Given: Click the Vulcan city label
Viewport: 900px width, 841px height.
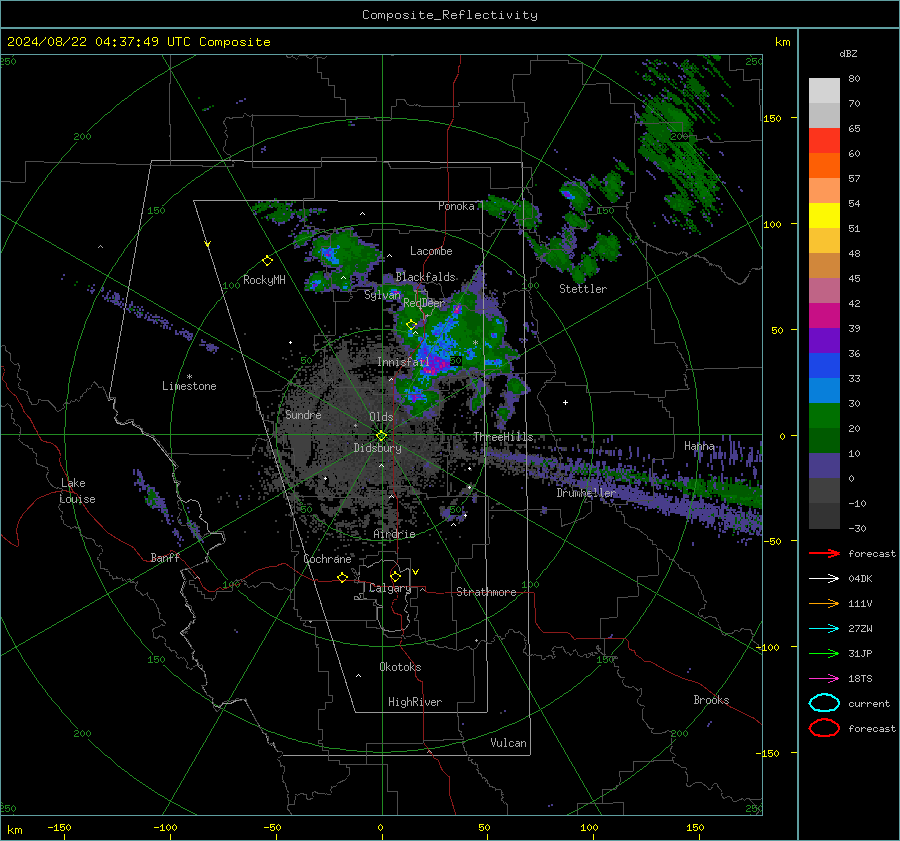Looking at the screenshot, I should pyautogui.click(x=508, y=743).
